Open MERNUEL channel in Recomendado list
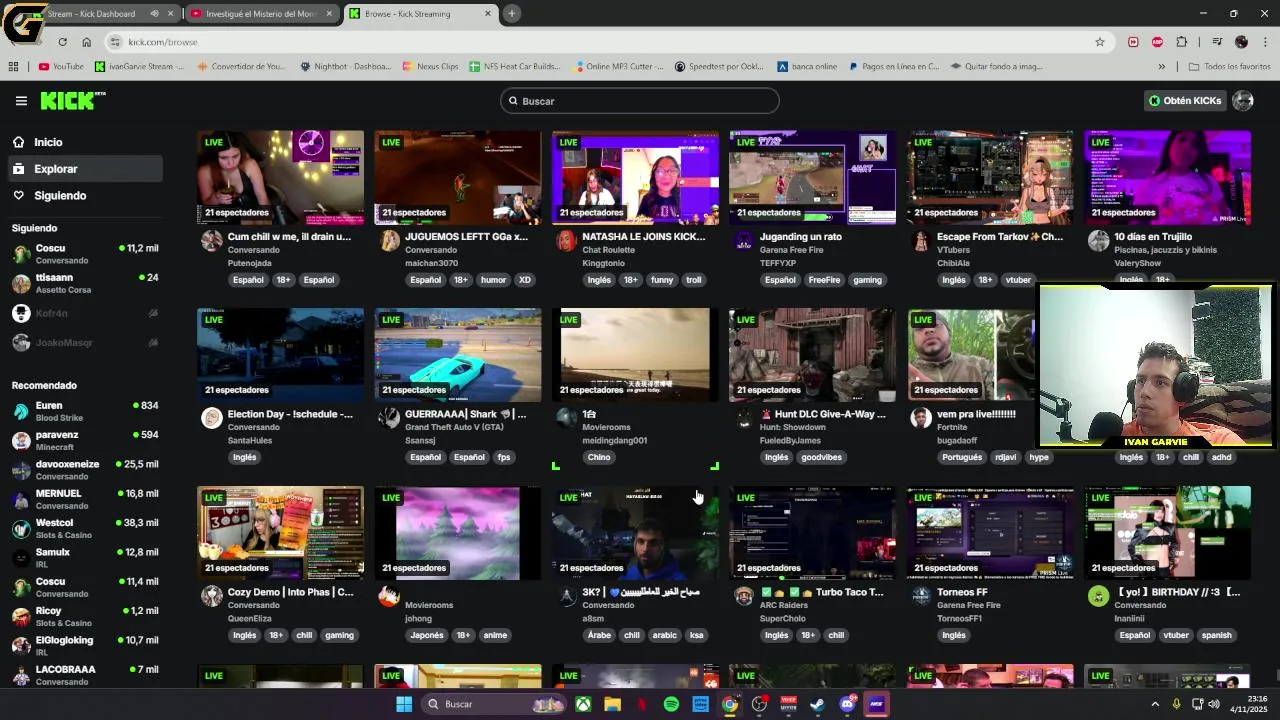Screen dimensions: 1280x720 tap(84, 499)
